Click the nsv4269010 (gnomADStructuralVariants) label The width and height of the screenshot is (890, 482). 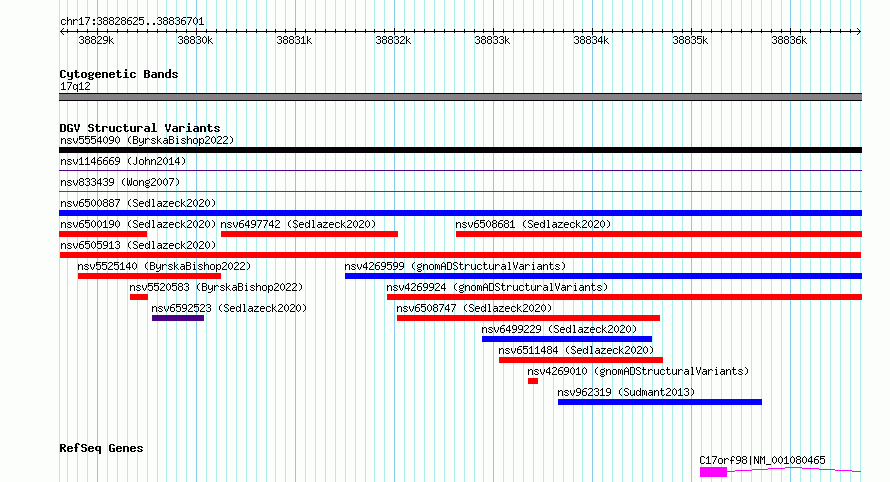[x=638, y=371]
